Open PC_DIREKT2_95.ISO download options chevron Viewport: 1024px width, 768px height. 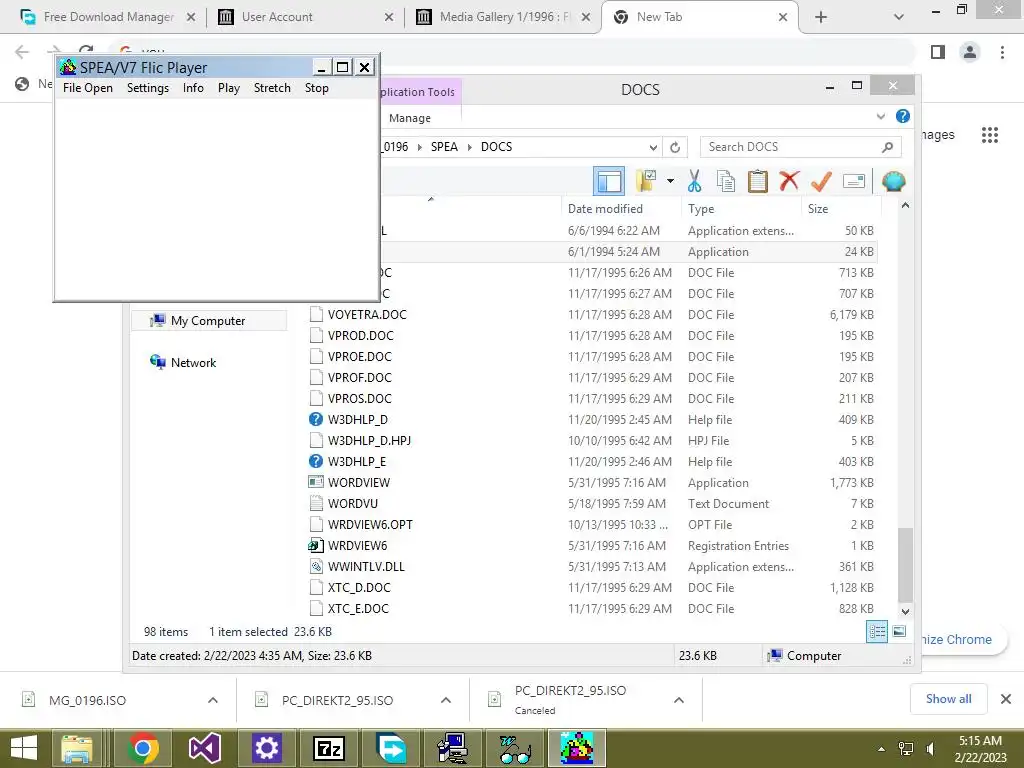click(446, 700)
